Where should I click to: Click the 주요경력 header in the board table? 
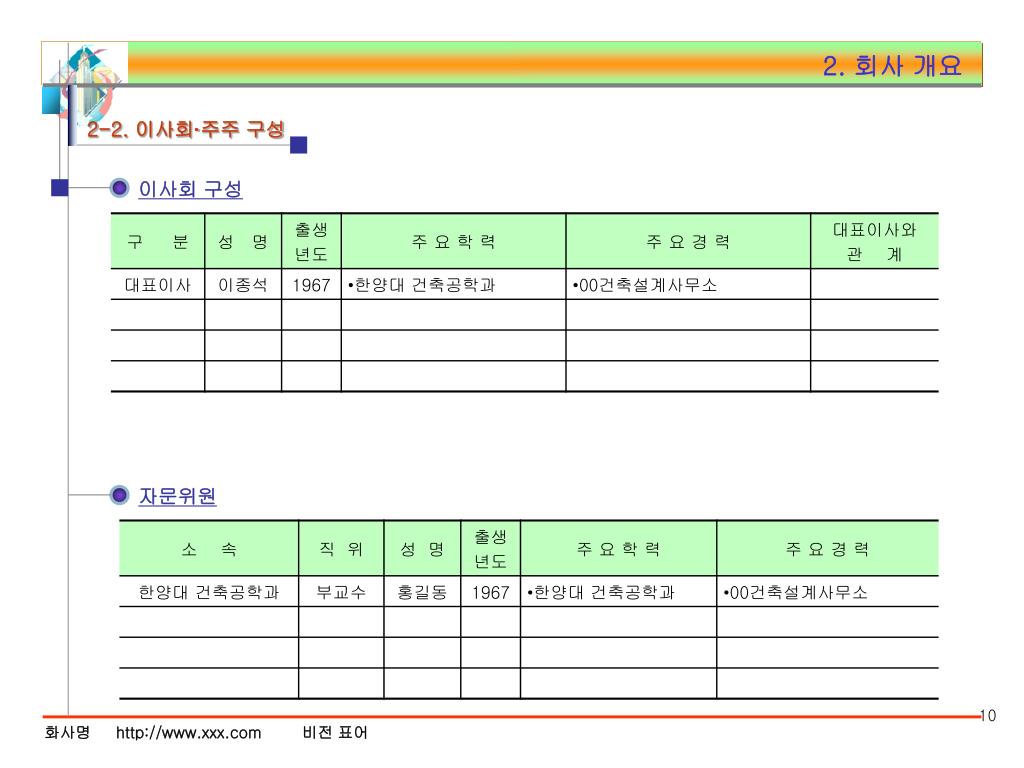(x=688, y=242)
